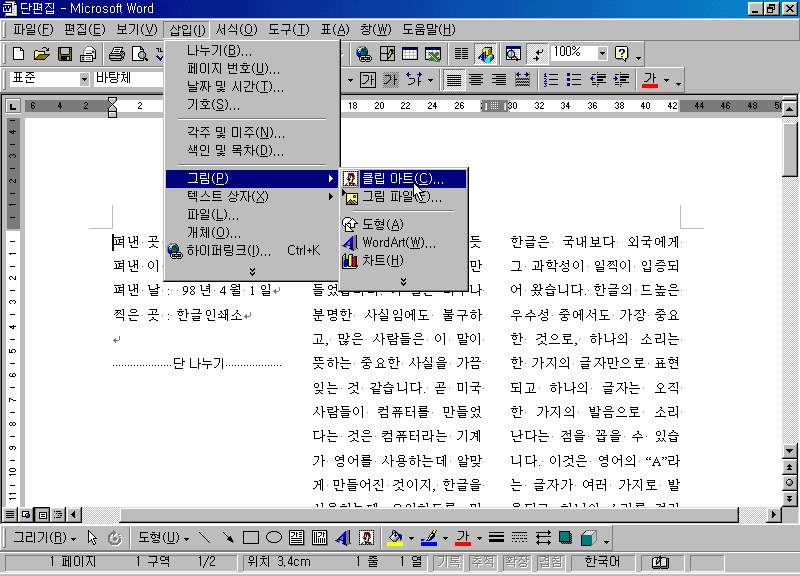The image size is (800, 576).
Task: Open the 표준 style dropdown
Action: pyautogui.click(x=84, y=79)
